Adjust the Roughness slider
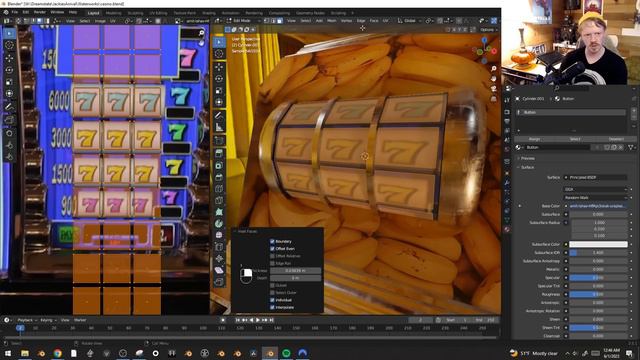The width and height of the screenshot is (640, 360). (x=598, y=294)
